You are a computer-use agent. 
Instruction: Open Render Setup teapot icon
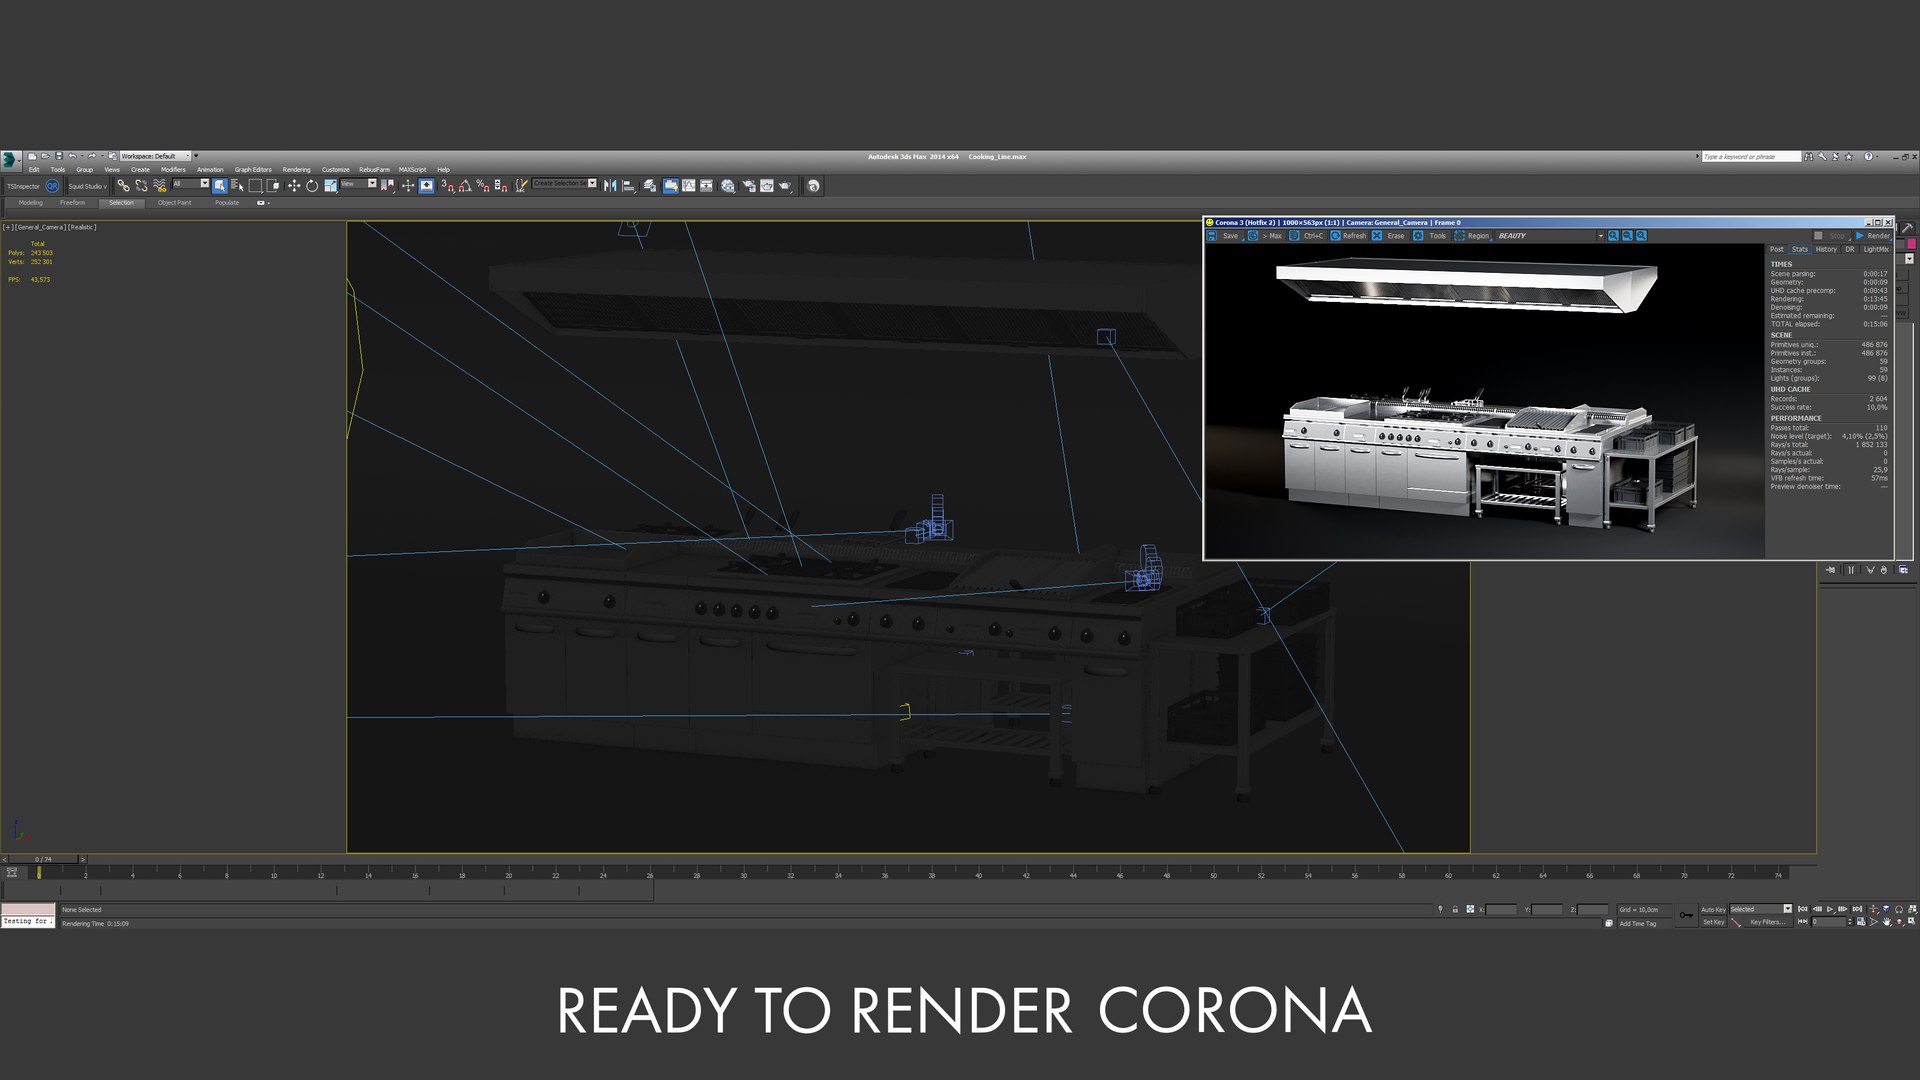[x=748, y=186]
